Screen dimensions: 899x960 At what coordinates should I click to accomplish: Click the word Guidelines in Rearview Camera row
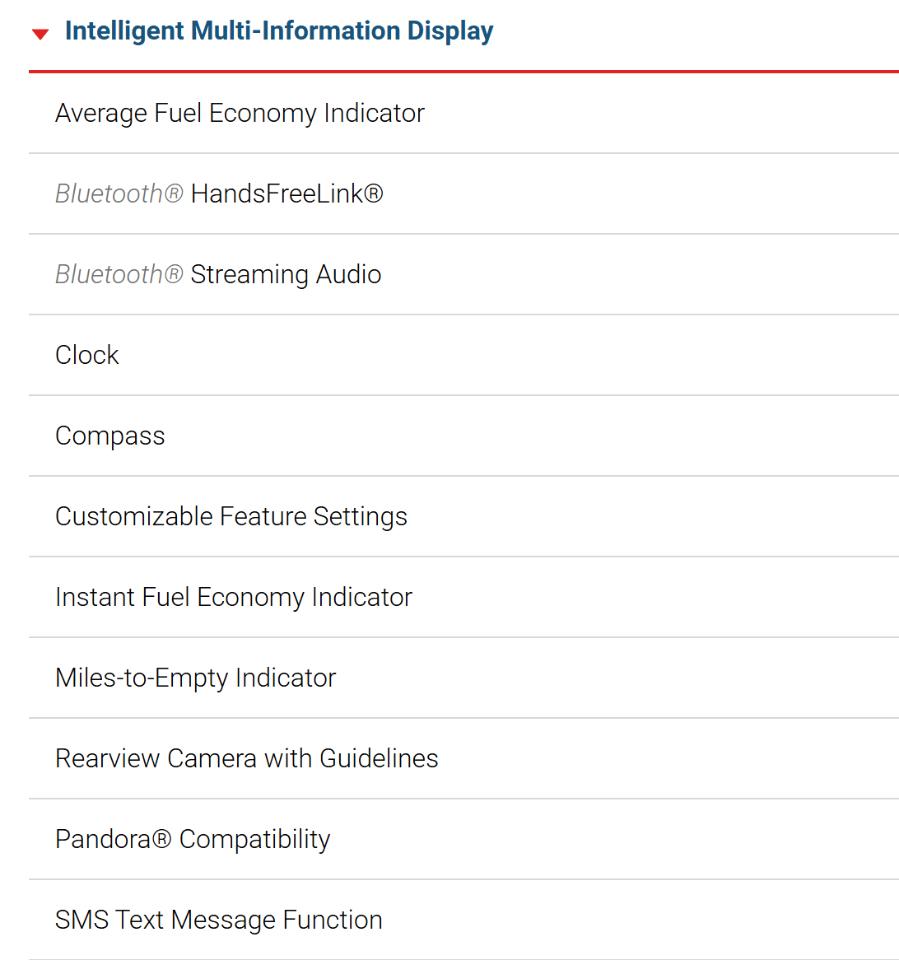[379, 759]
